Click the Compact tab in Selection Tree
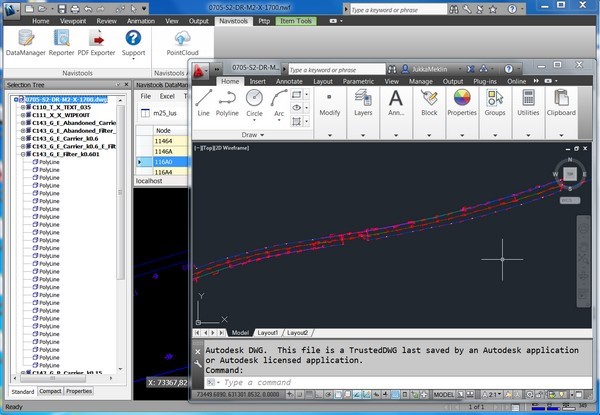 49,391
